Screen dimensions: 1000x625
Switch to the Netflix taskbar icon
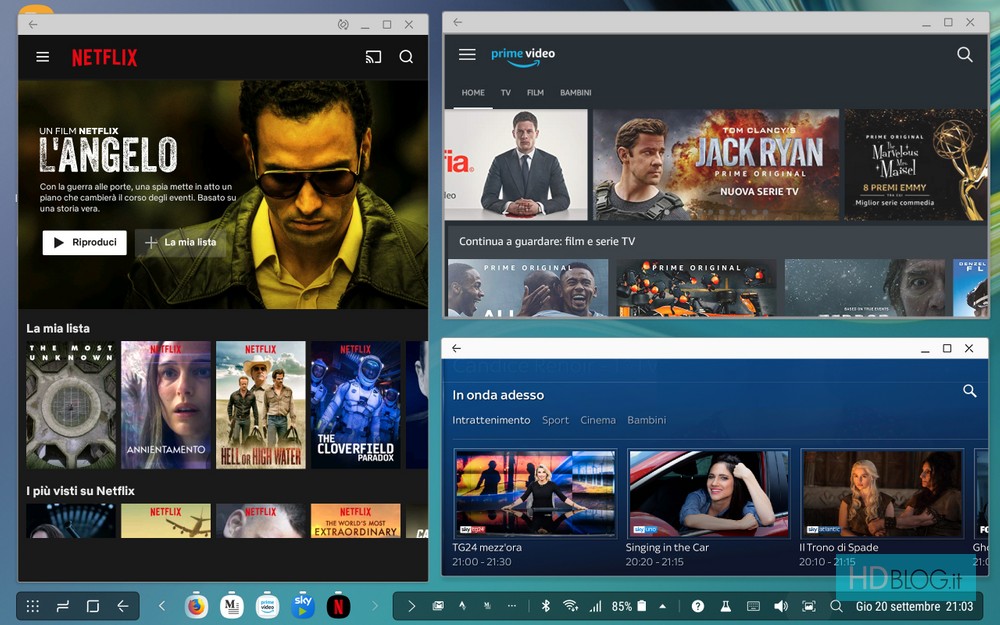point(339,606)
